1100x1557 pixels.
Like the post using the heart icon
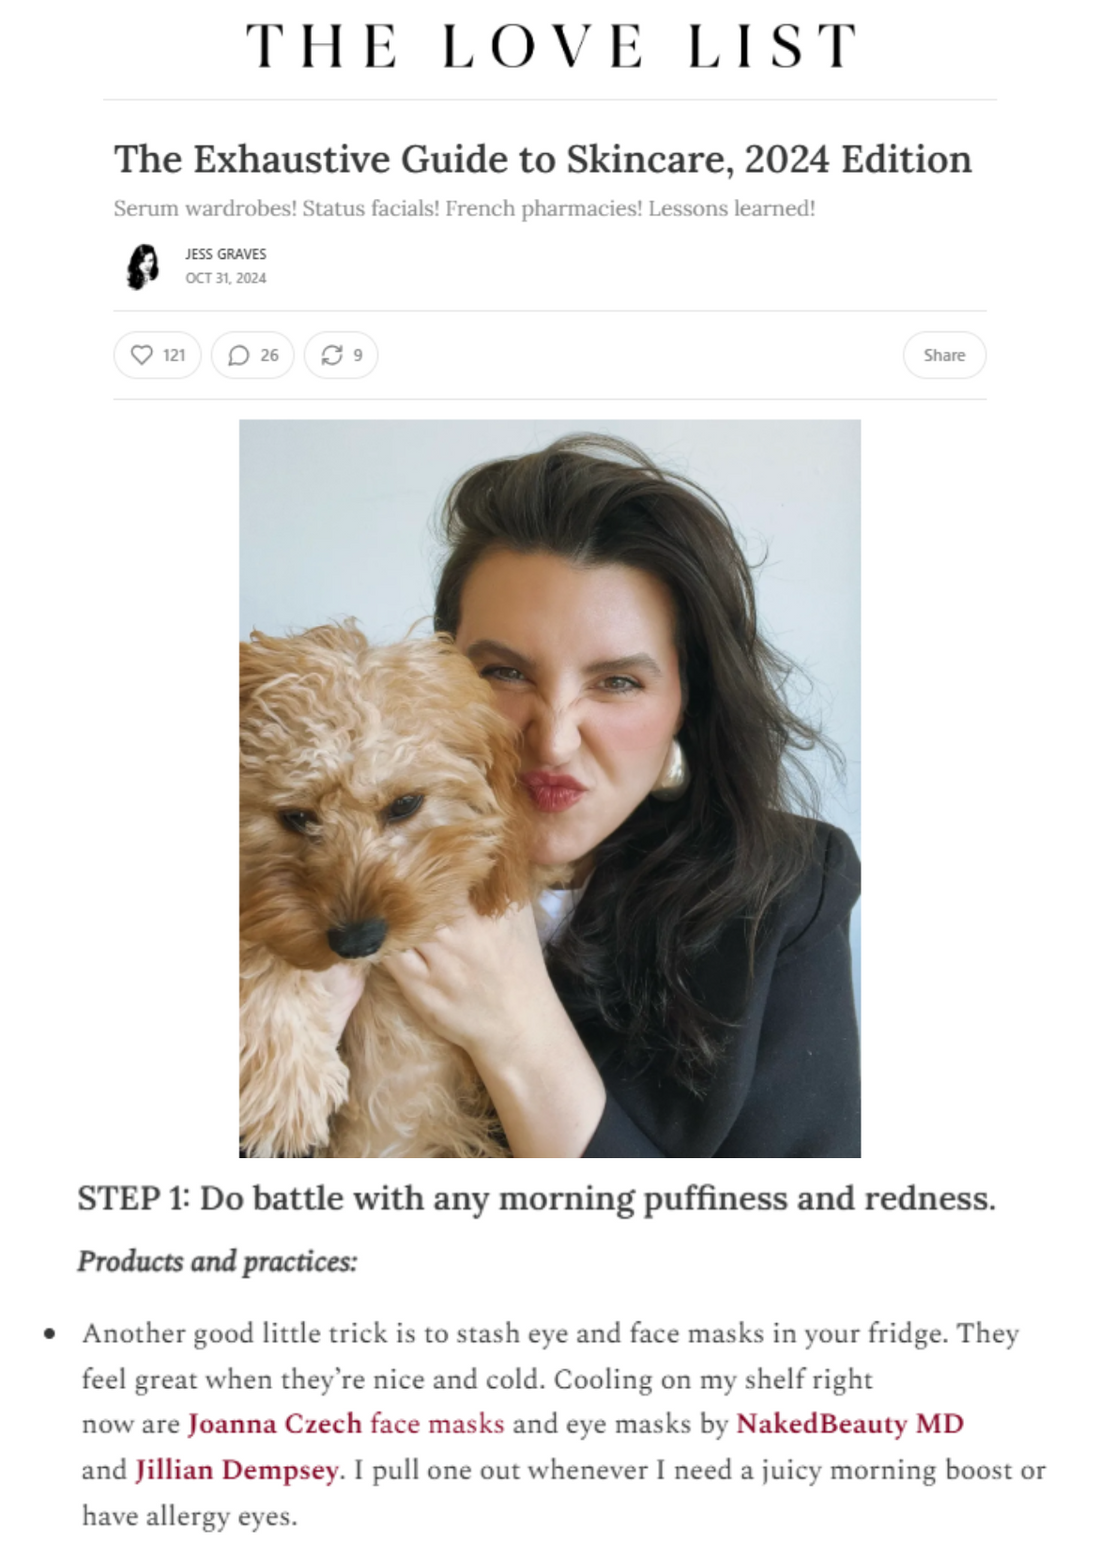pos(143,355)
